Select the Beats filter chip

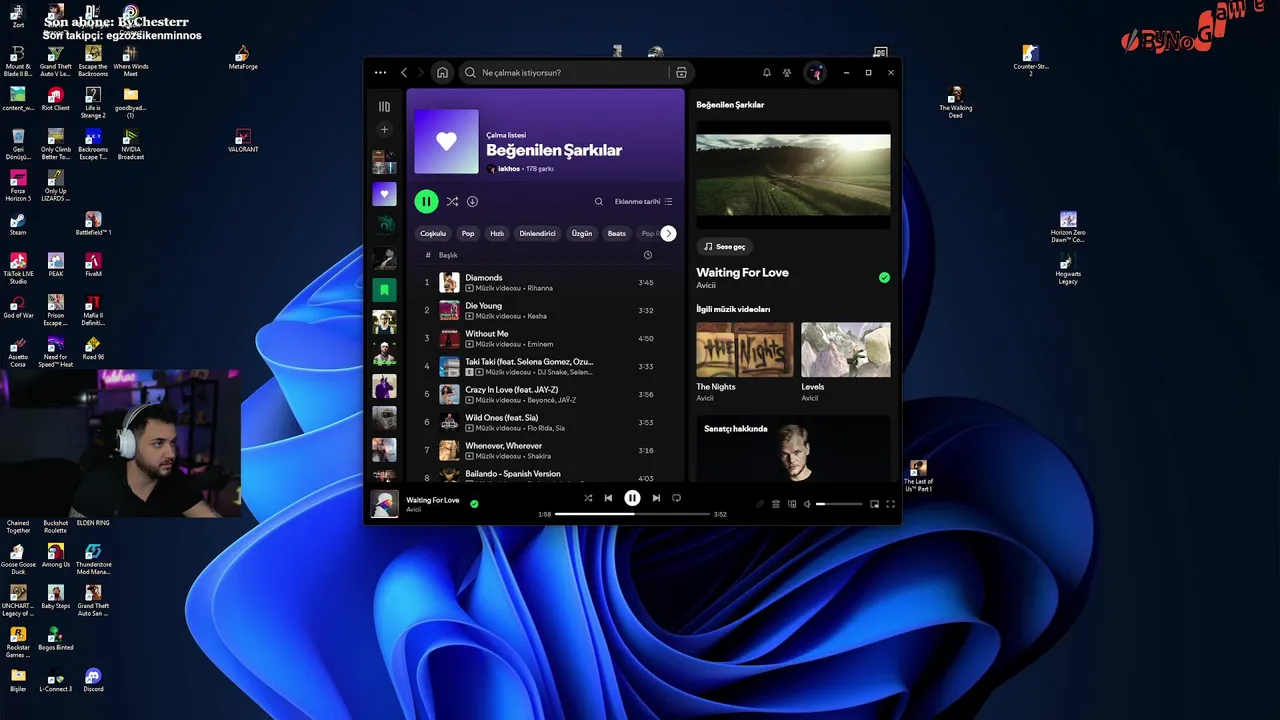coord(617,233)
